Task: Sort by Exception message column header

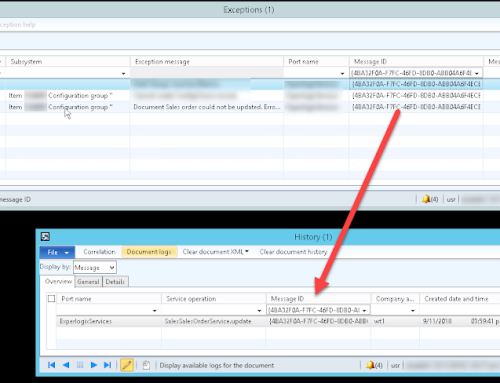Action: 207,62
